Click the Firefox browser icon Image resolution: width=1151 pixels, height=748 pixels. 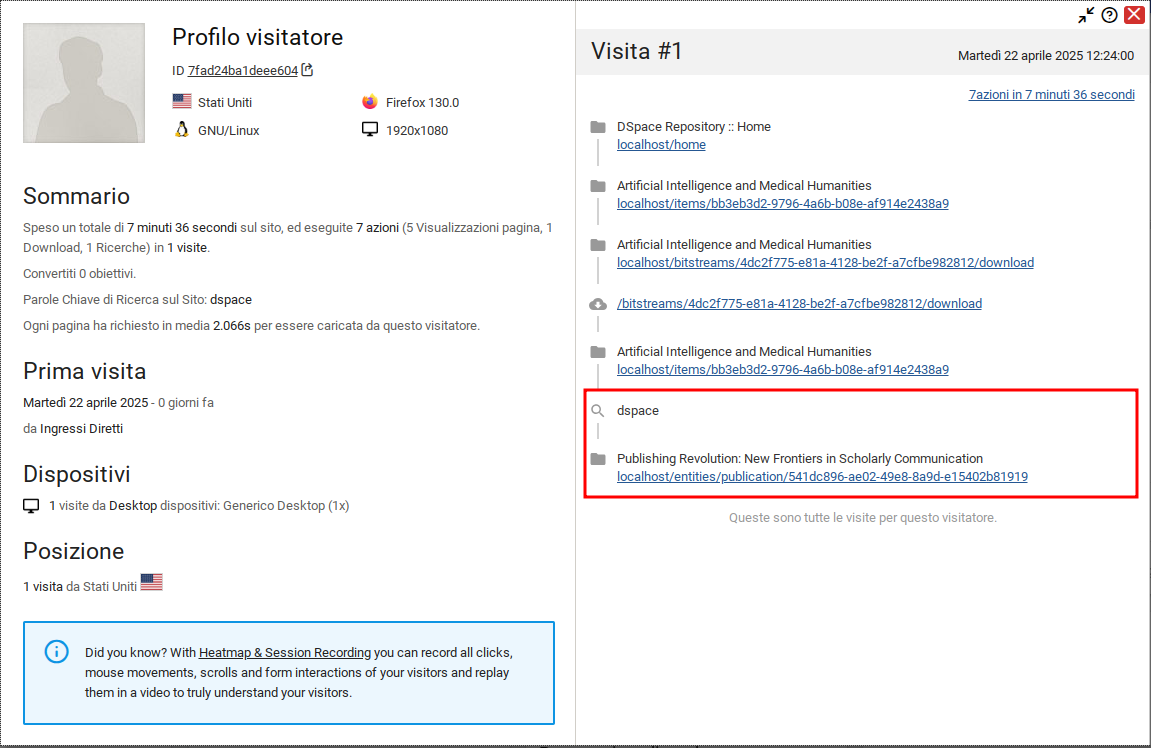tap(370, 102)
